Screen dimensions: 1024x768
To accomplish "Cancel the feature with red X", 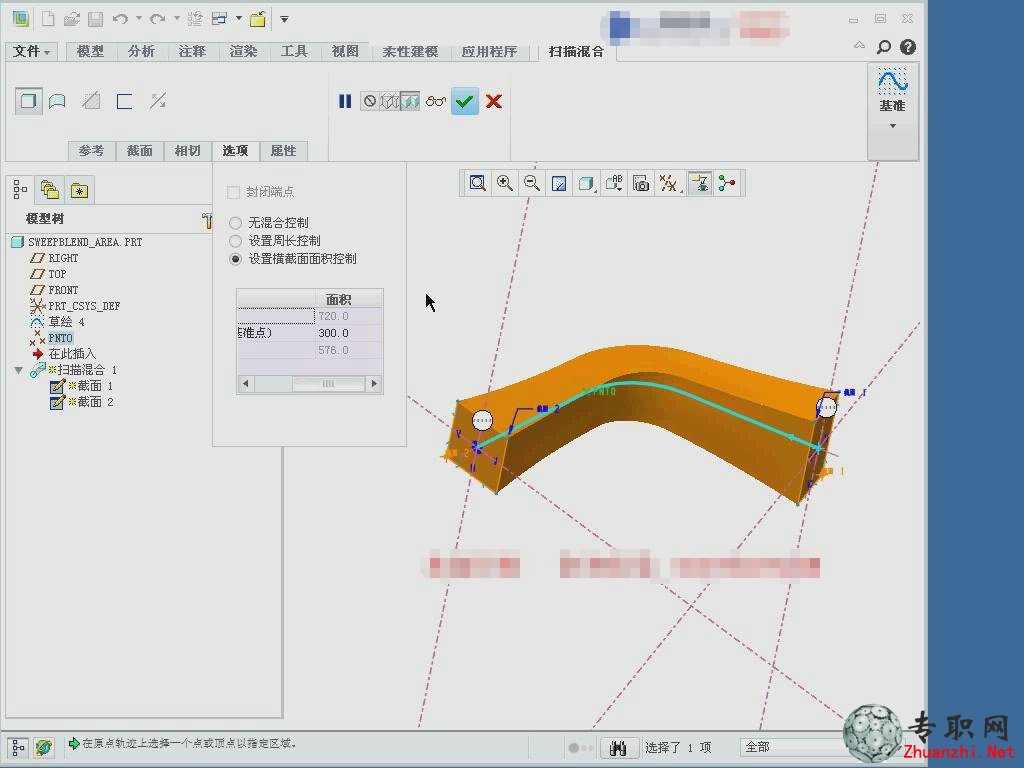I will point(494,101).
